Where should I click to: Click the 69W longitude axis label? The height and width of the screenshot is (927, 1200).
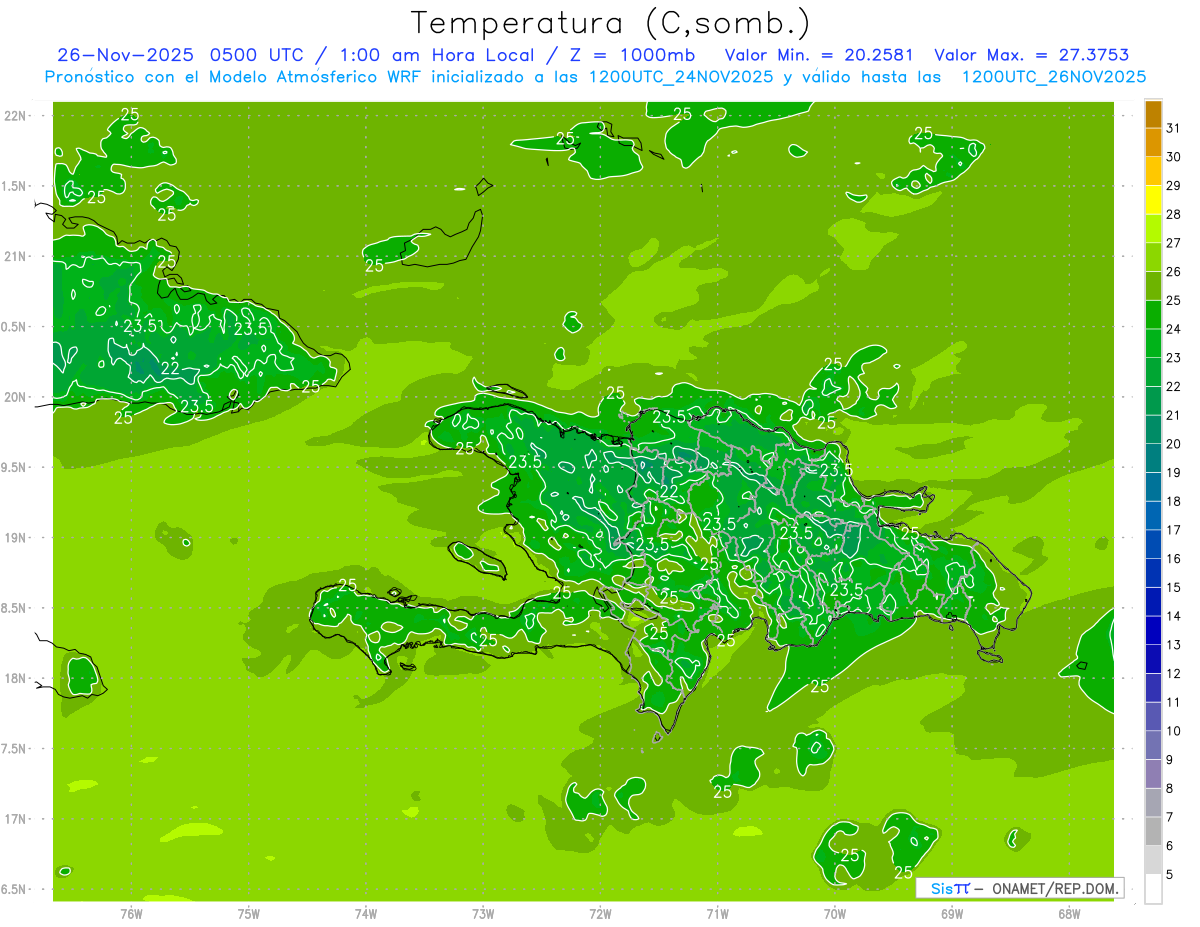coord(951,913)
